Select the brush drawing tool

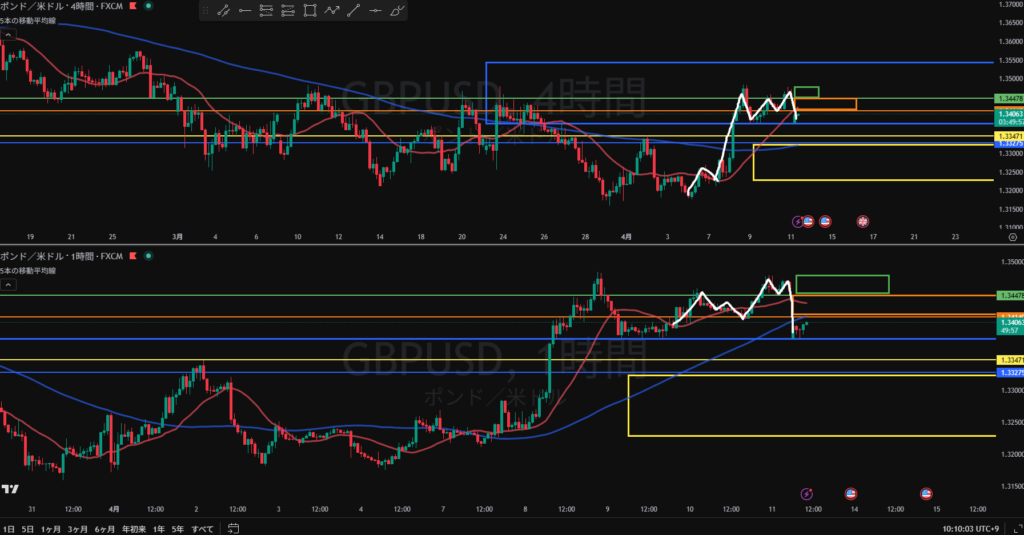pyautogui.click(x=398, y=12)
